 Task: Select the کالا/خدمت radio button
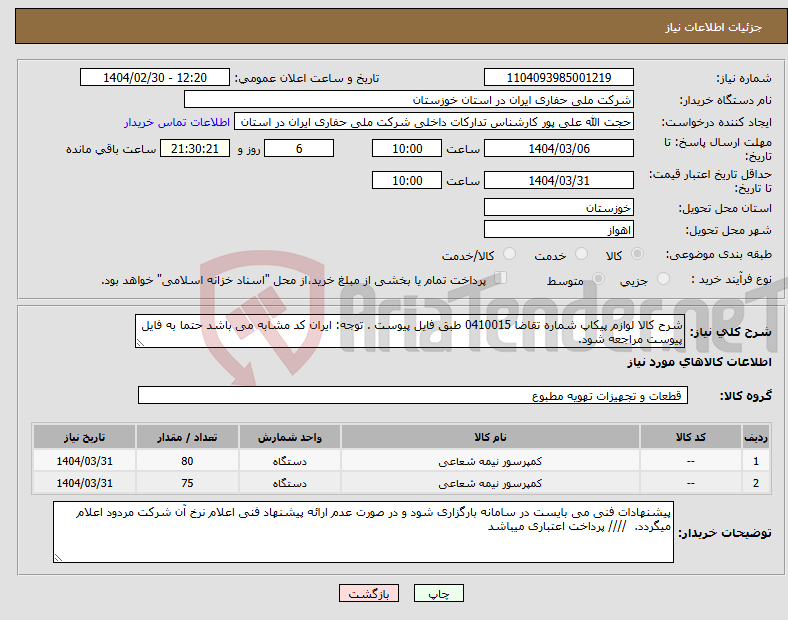click(510, 254)
